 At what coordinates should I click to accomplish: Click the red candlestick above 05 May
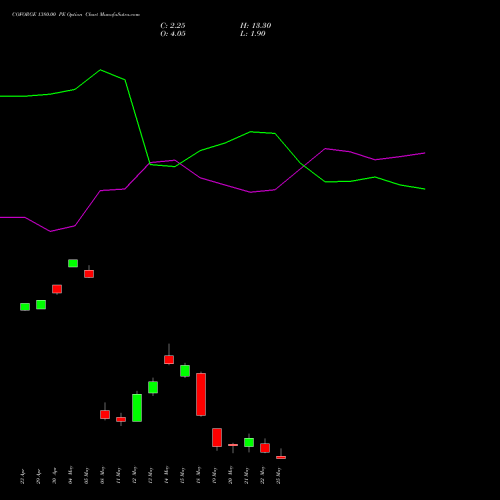(x=89, y=273)
